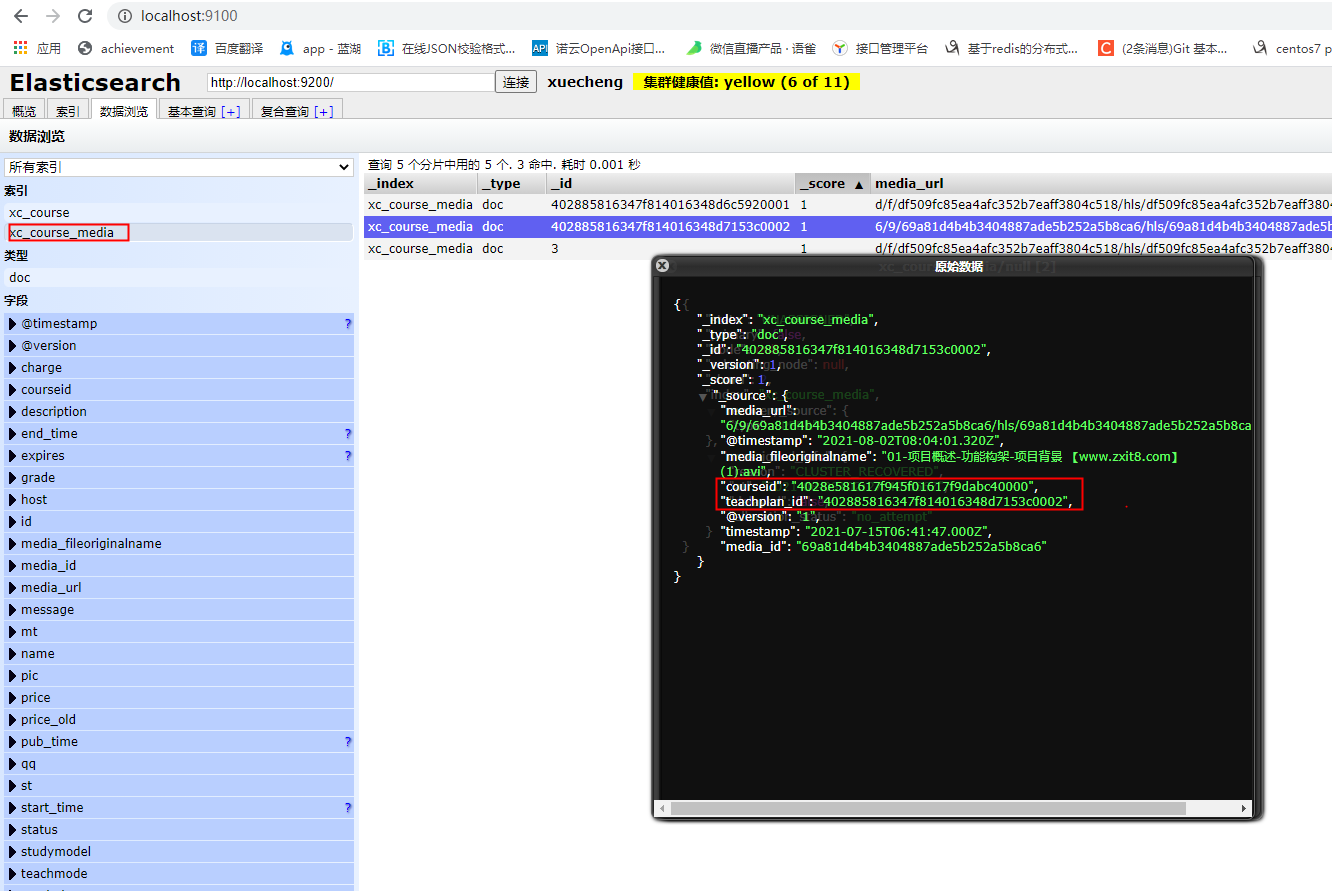1332x891 pixels.
Task: Click the browser forward arrow
Action: point(53,16)
